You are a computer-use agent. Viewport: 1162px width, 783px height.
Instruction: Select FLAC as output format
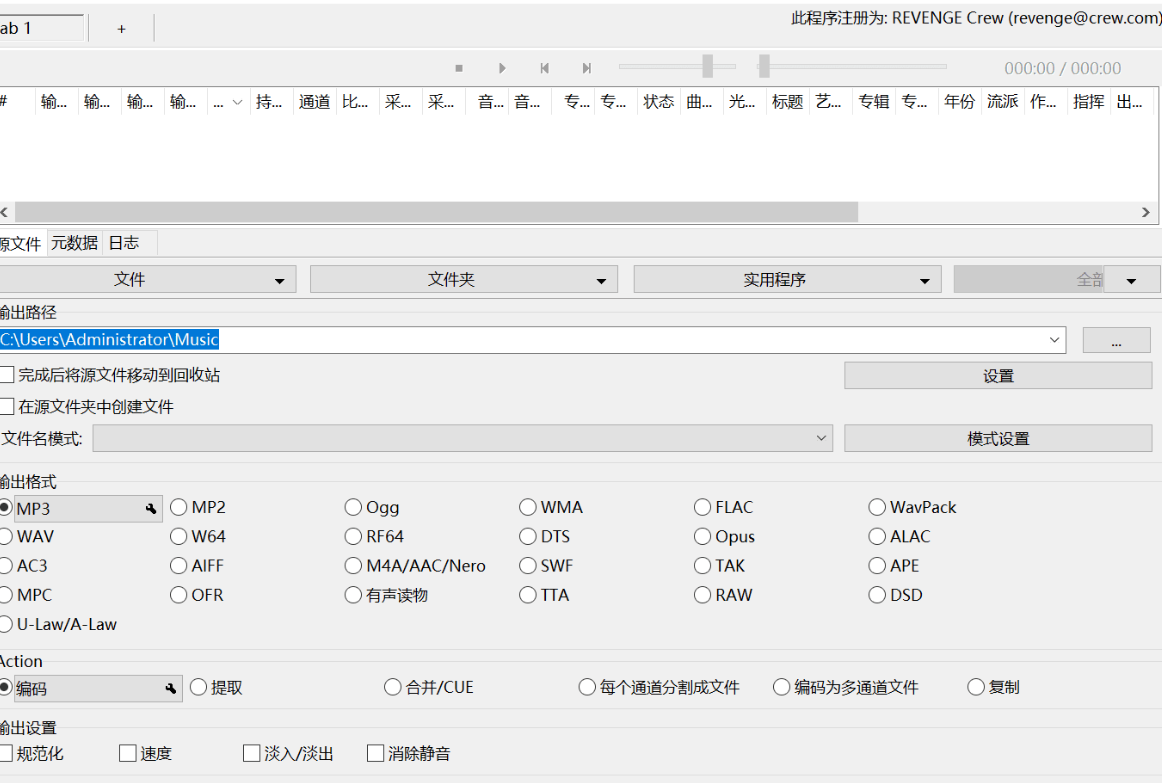click(x=704, y=507)
